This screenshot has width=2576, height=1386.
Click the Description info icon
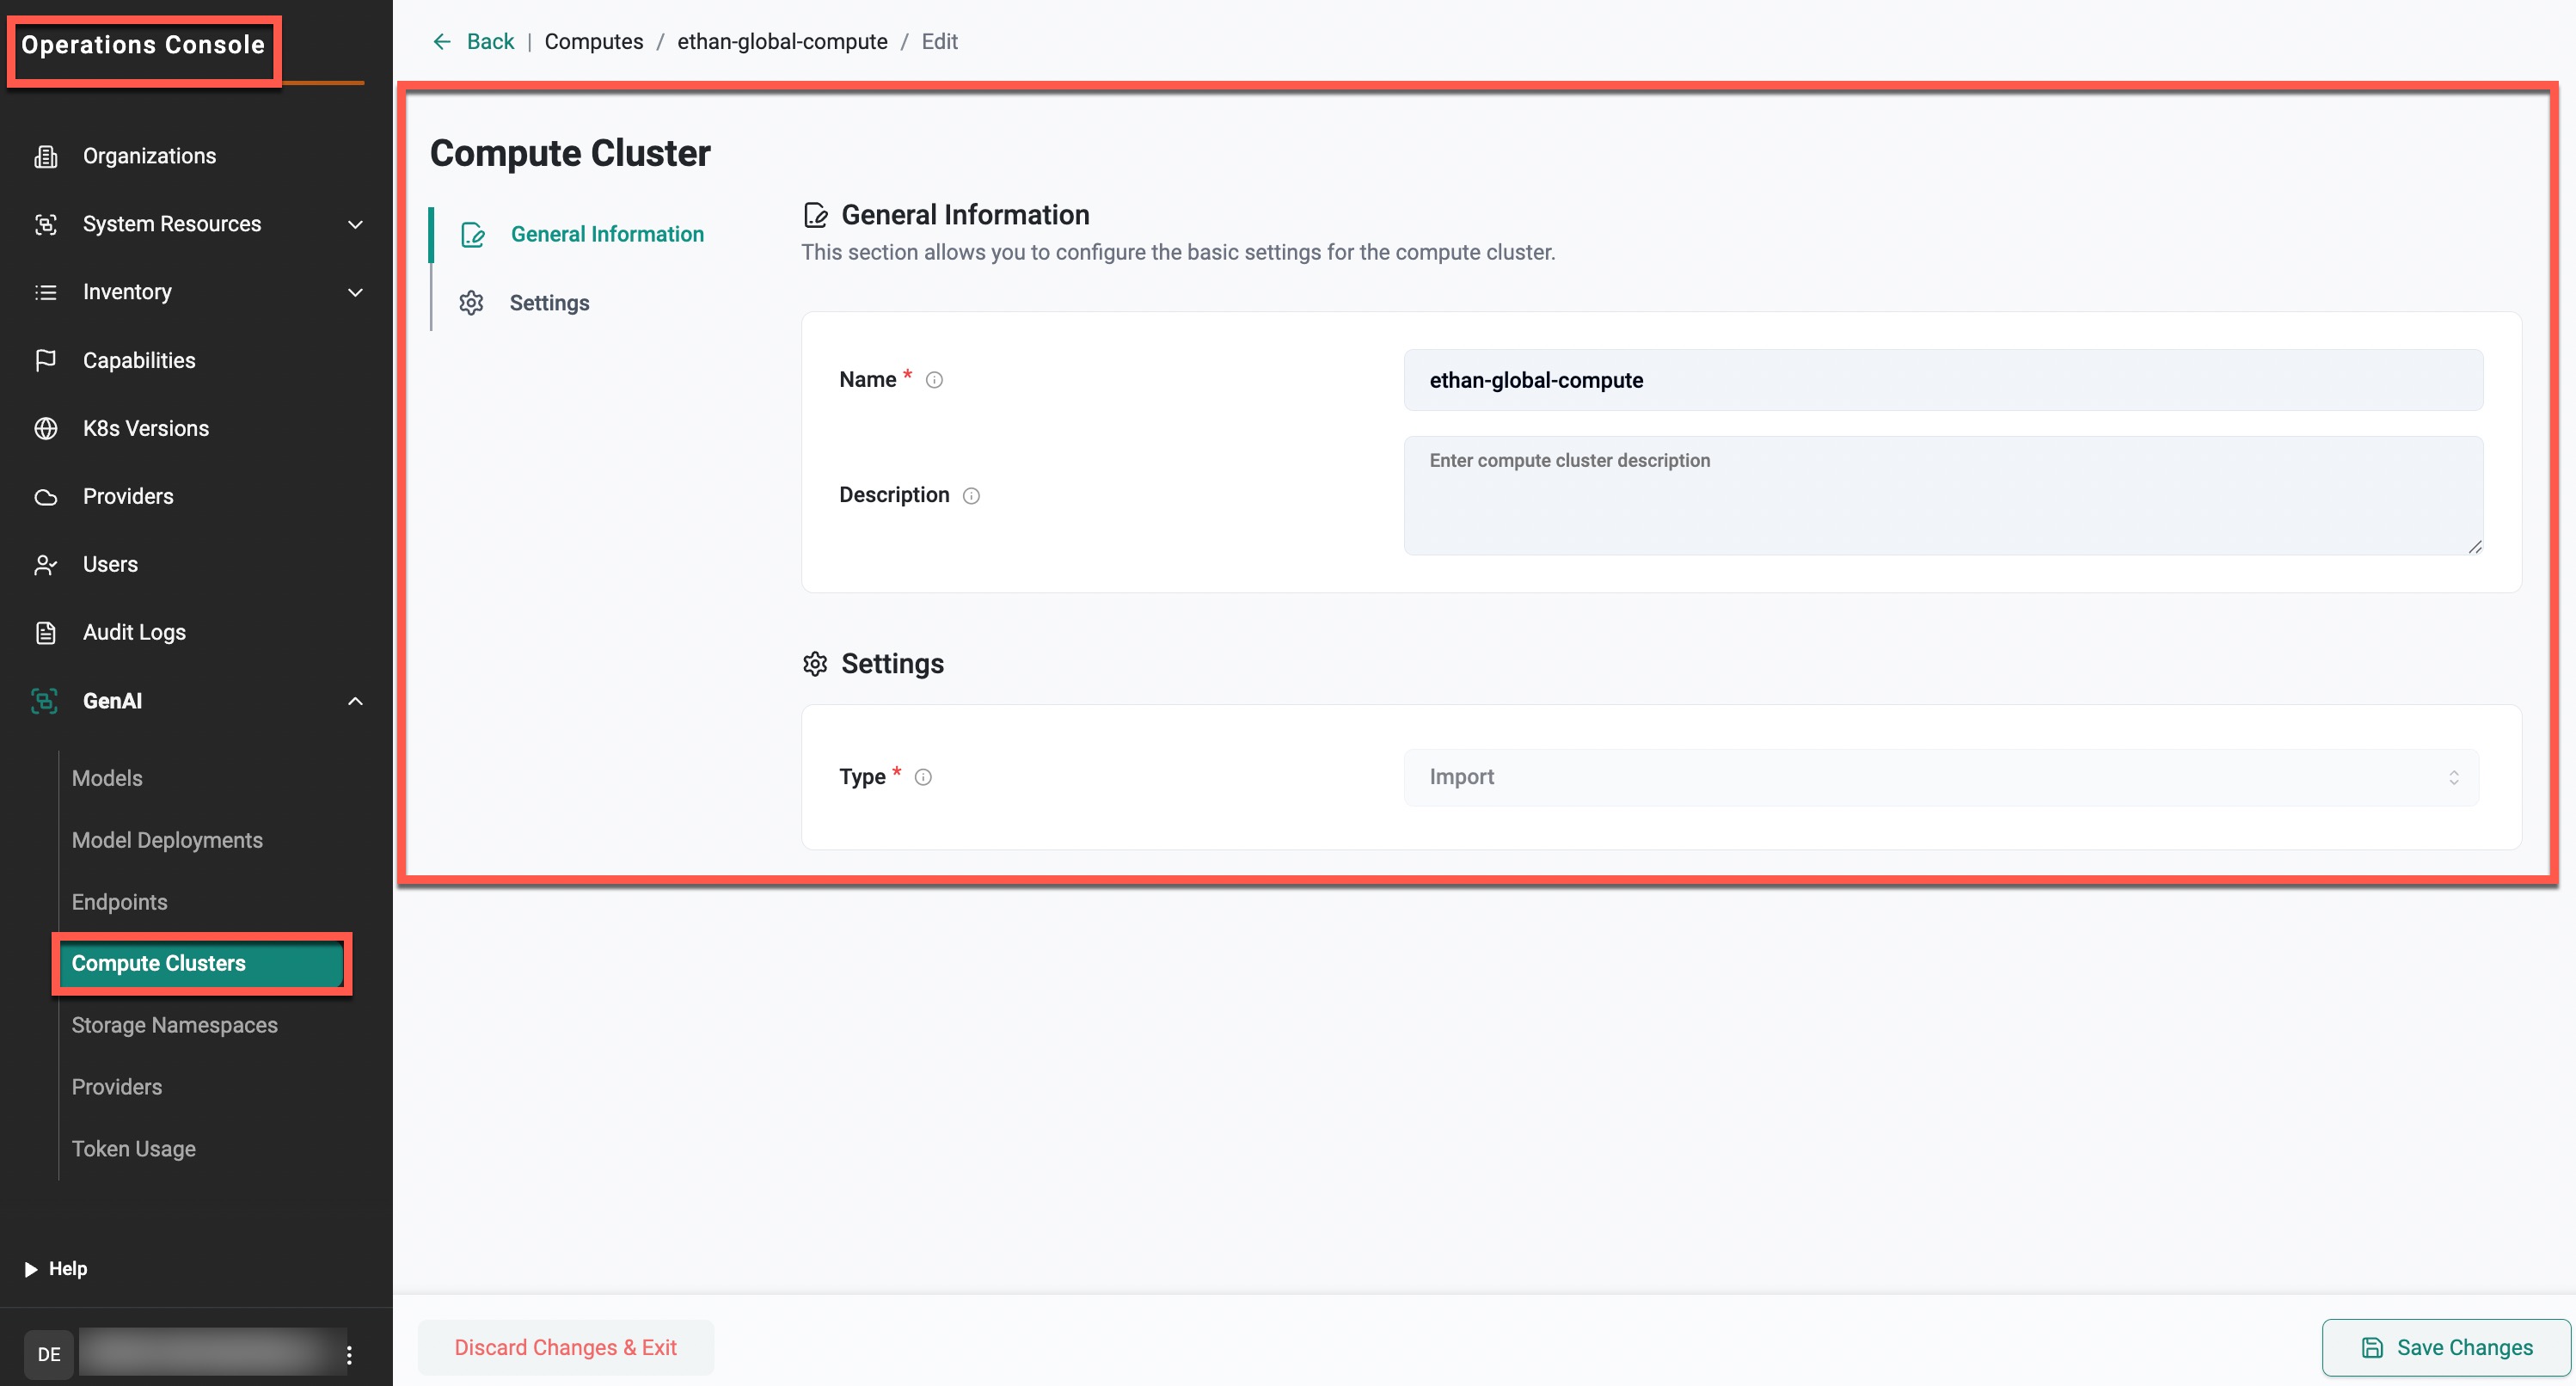(971, 496)
